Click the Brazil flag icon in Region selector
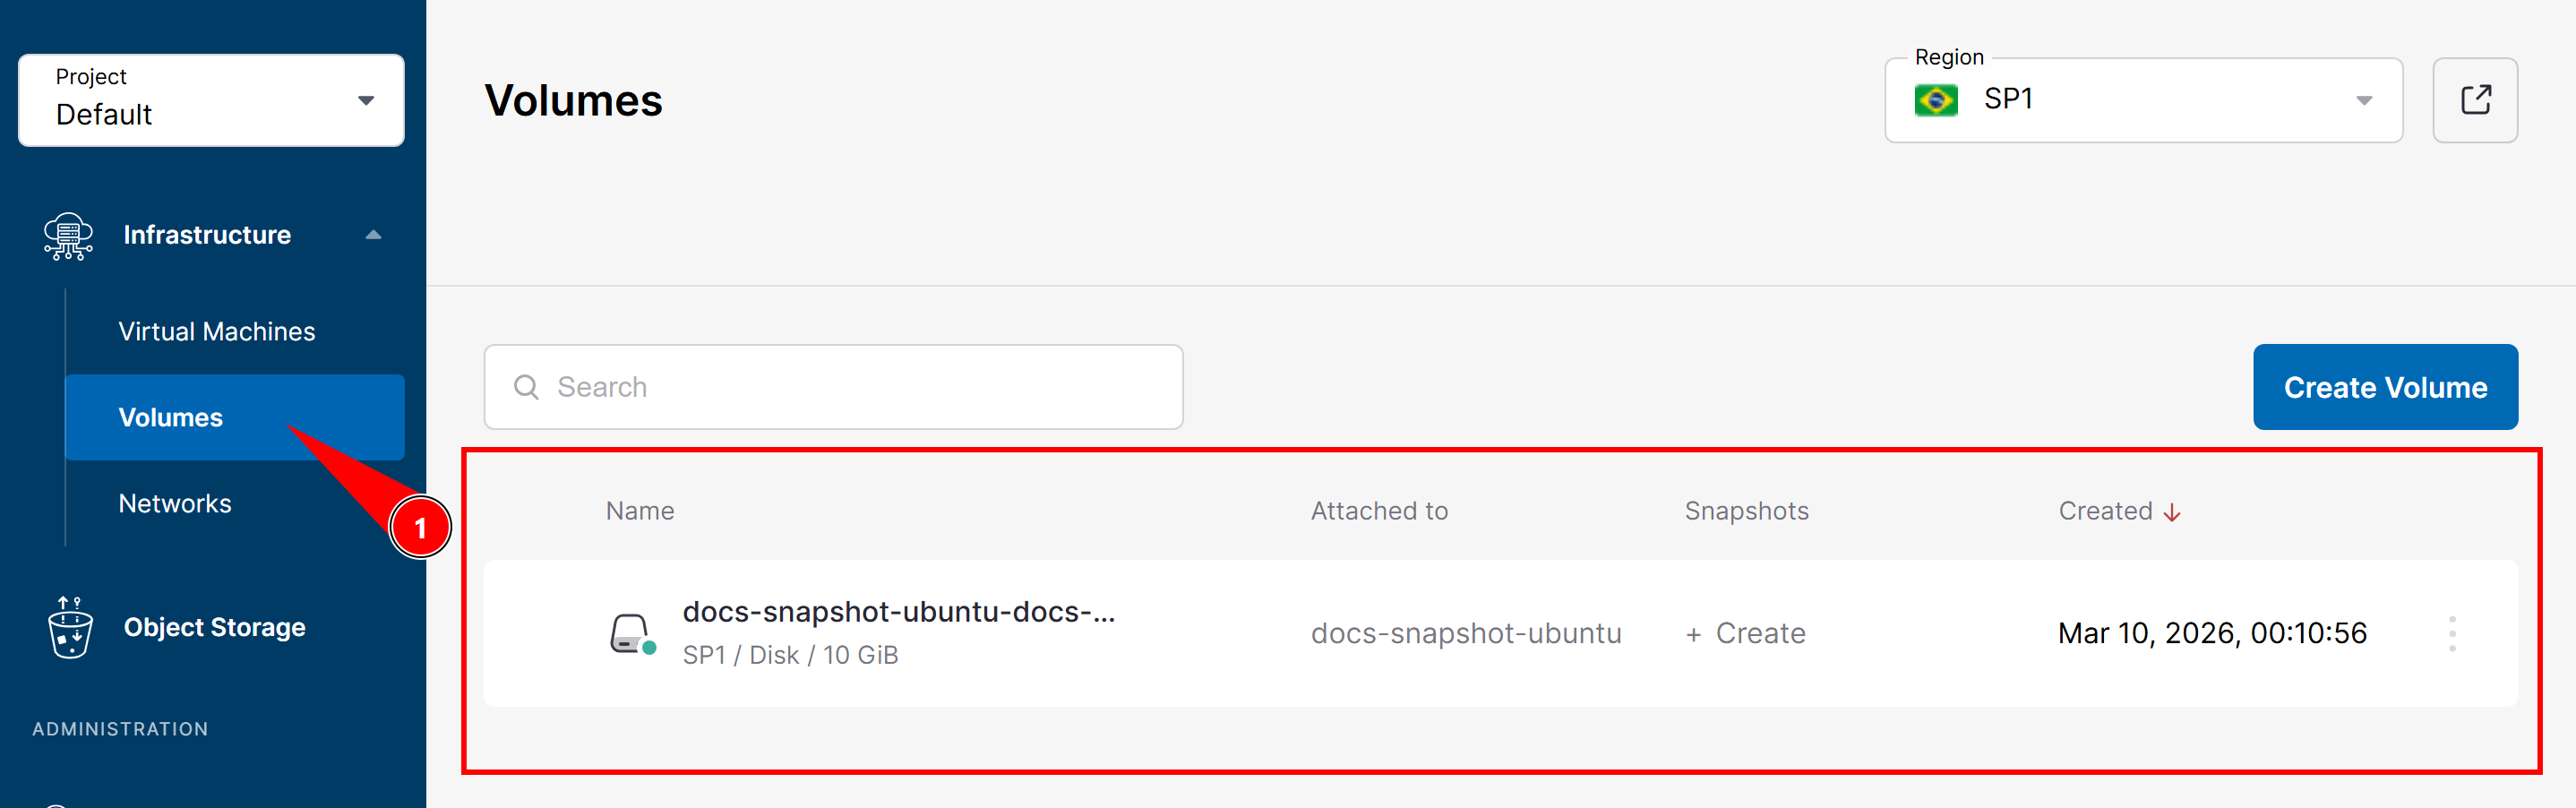The image size is (2576, 808). tap(1936, 100)
